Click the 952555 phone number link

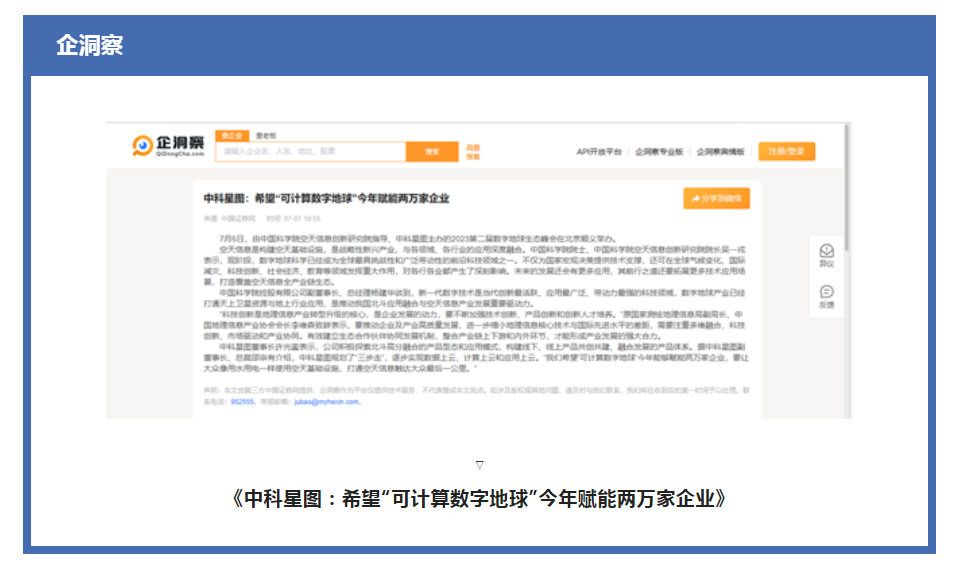(242, 401)
